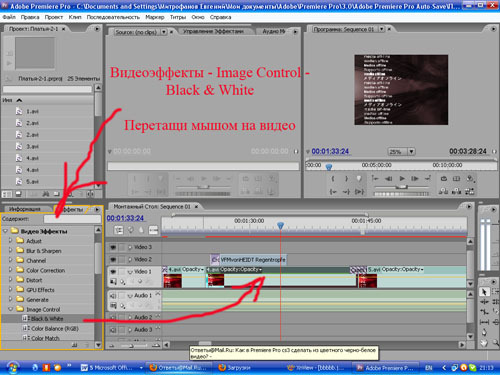
Task: Go to previous edit point
Action: click(x=375, y=179)
